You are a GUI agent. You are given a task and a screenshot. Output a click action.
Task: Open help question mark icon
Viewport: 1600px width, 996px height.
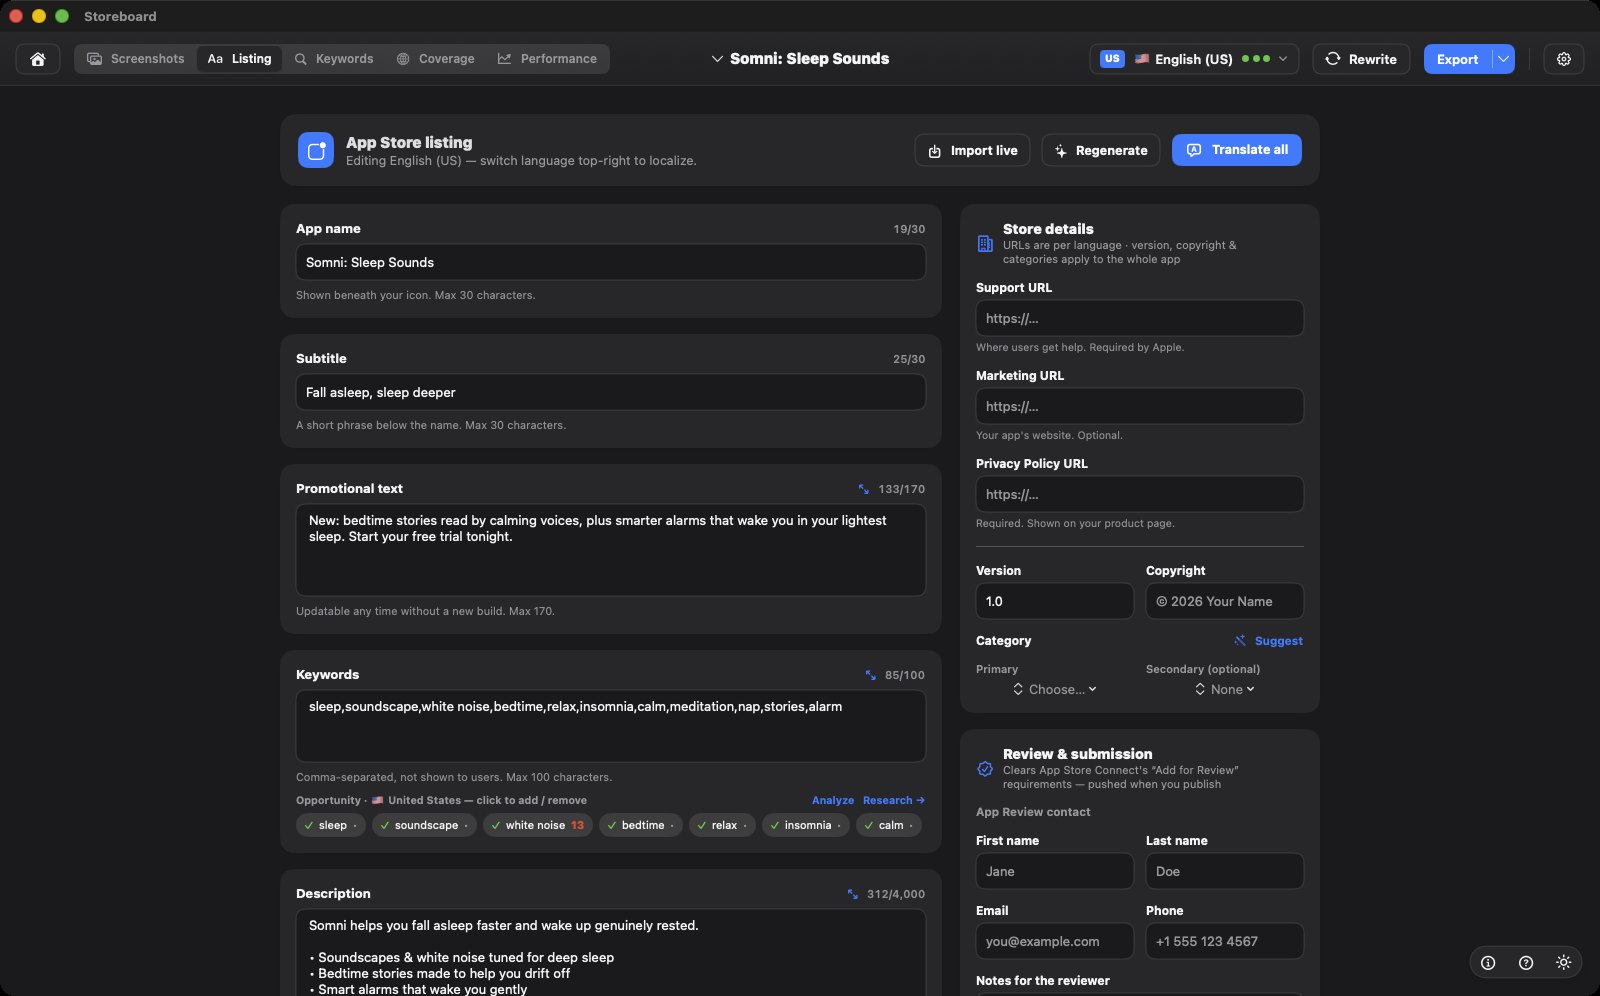pos(1526,963)
